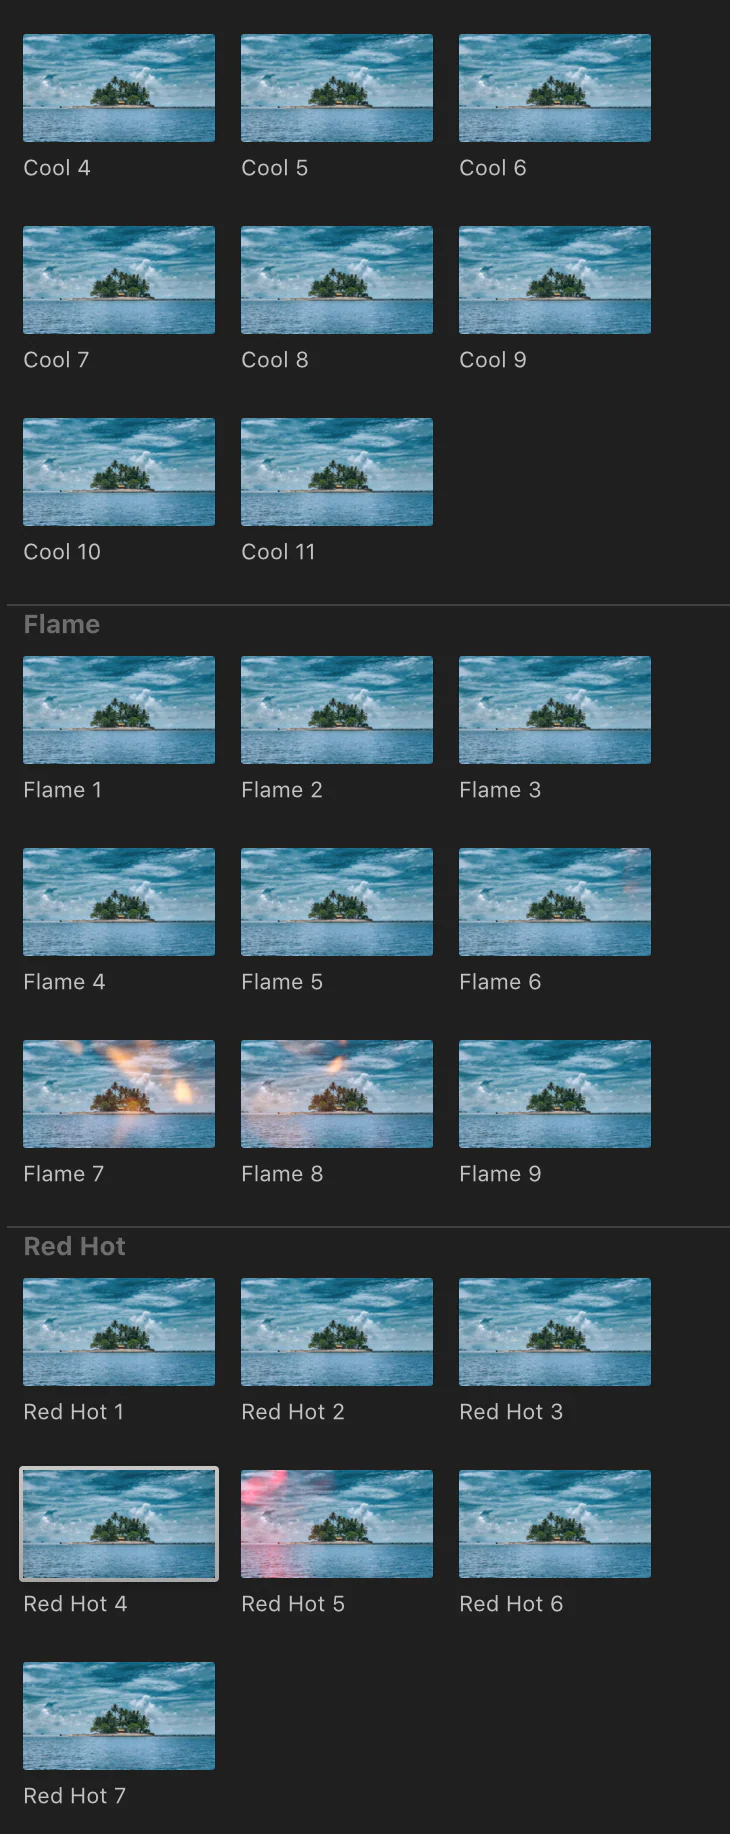Select the Cool 6 preset thumbnail
This screenshot has width=730, height=1834.
point(555,88)
